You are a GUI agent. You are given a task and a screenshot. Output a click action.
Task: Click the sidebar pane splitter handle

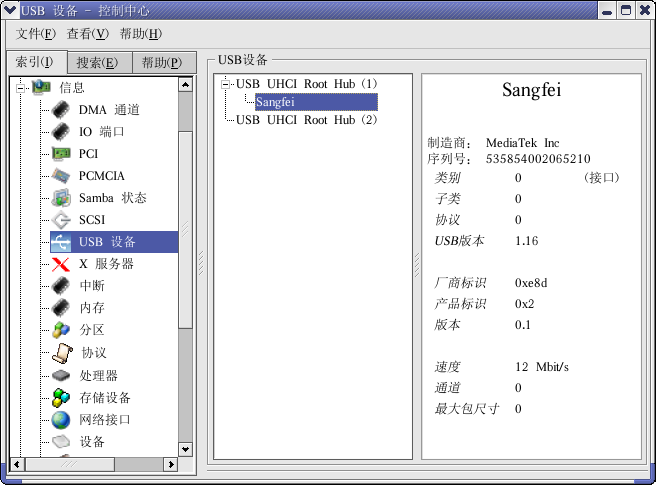click(201, 263)
